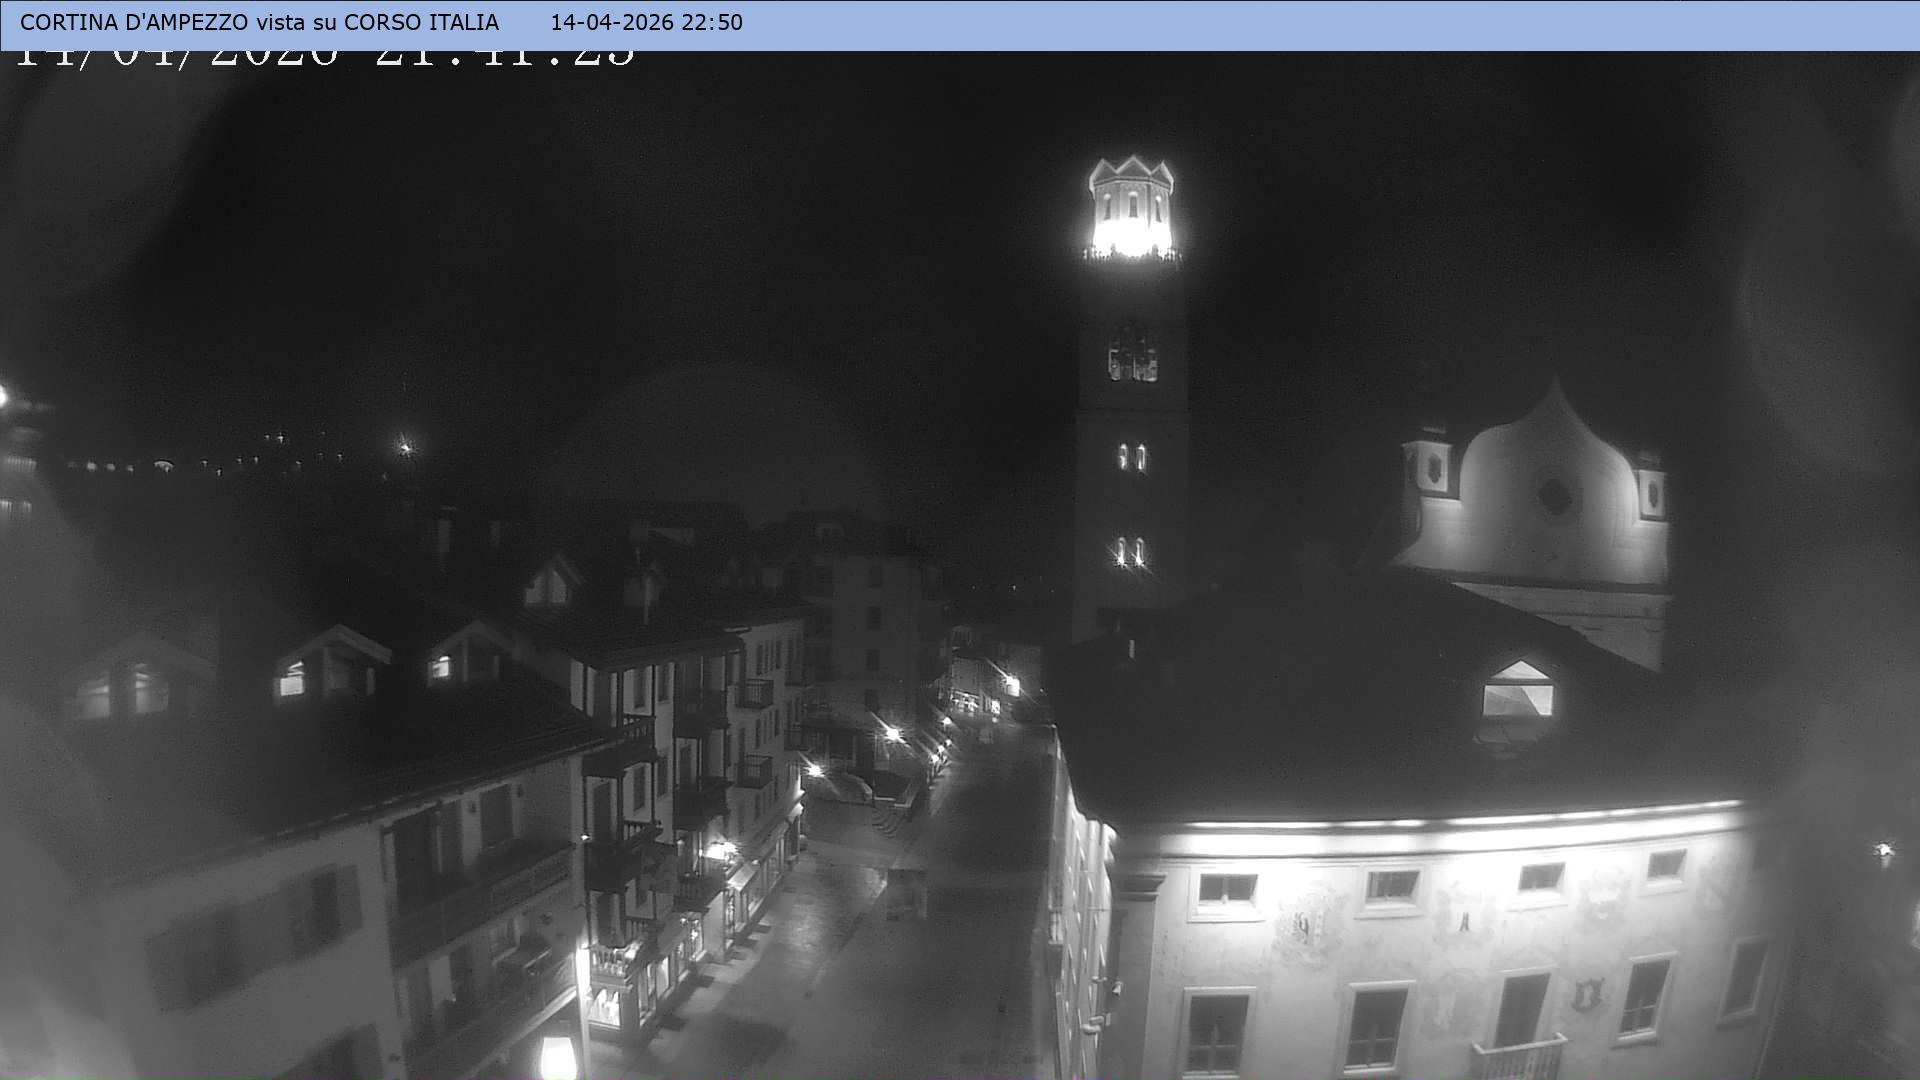Click the small light at the far right edge
This screenshot has width=1920, height=1080.
tap(1884, 852)
